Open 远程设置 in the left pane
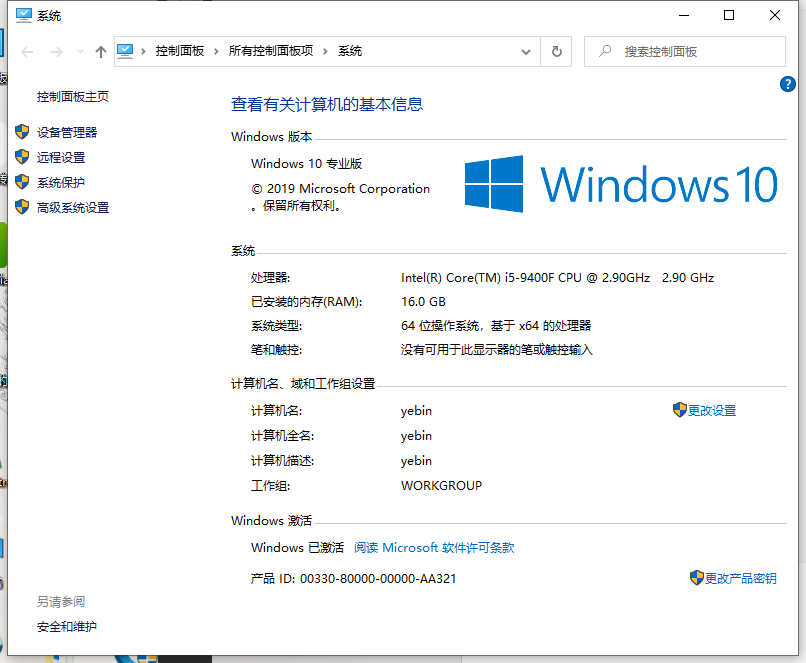This screenshot has height=663, width=806. coord(59,156)
